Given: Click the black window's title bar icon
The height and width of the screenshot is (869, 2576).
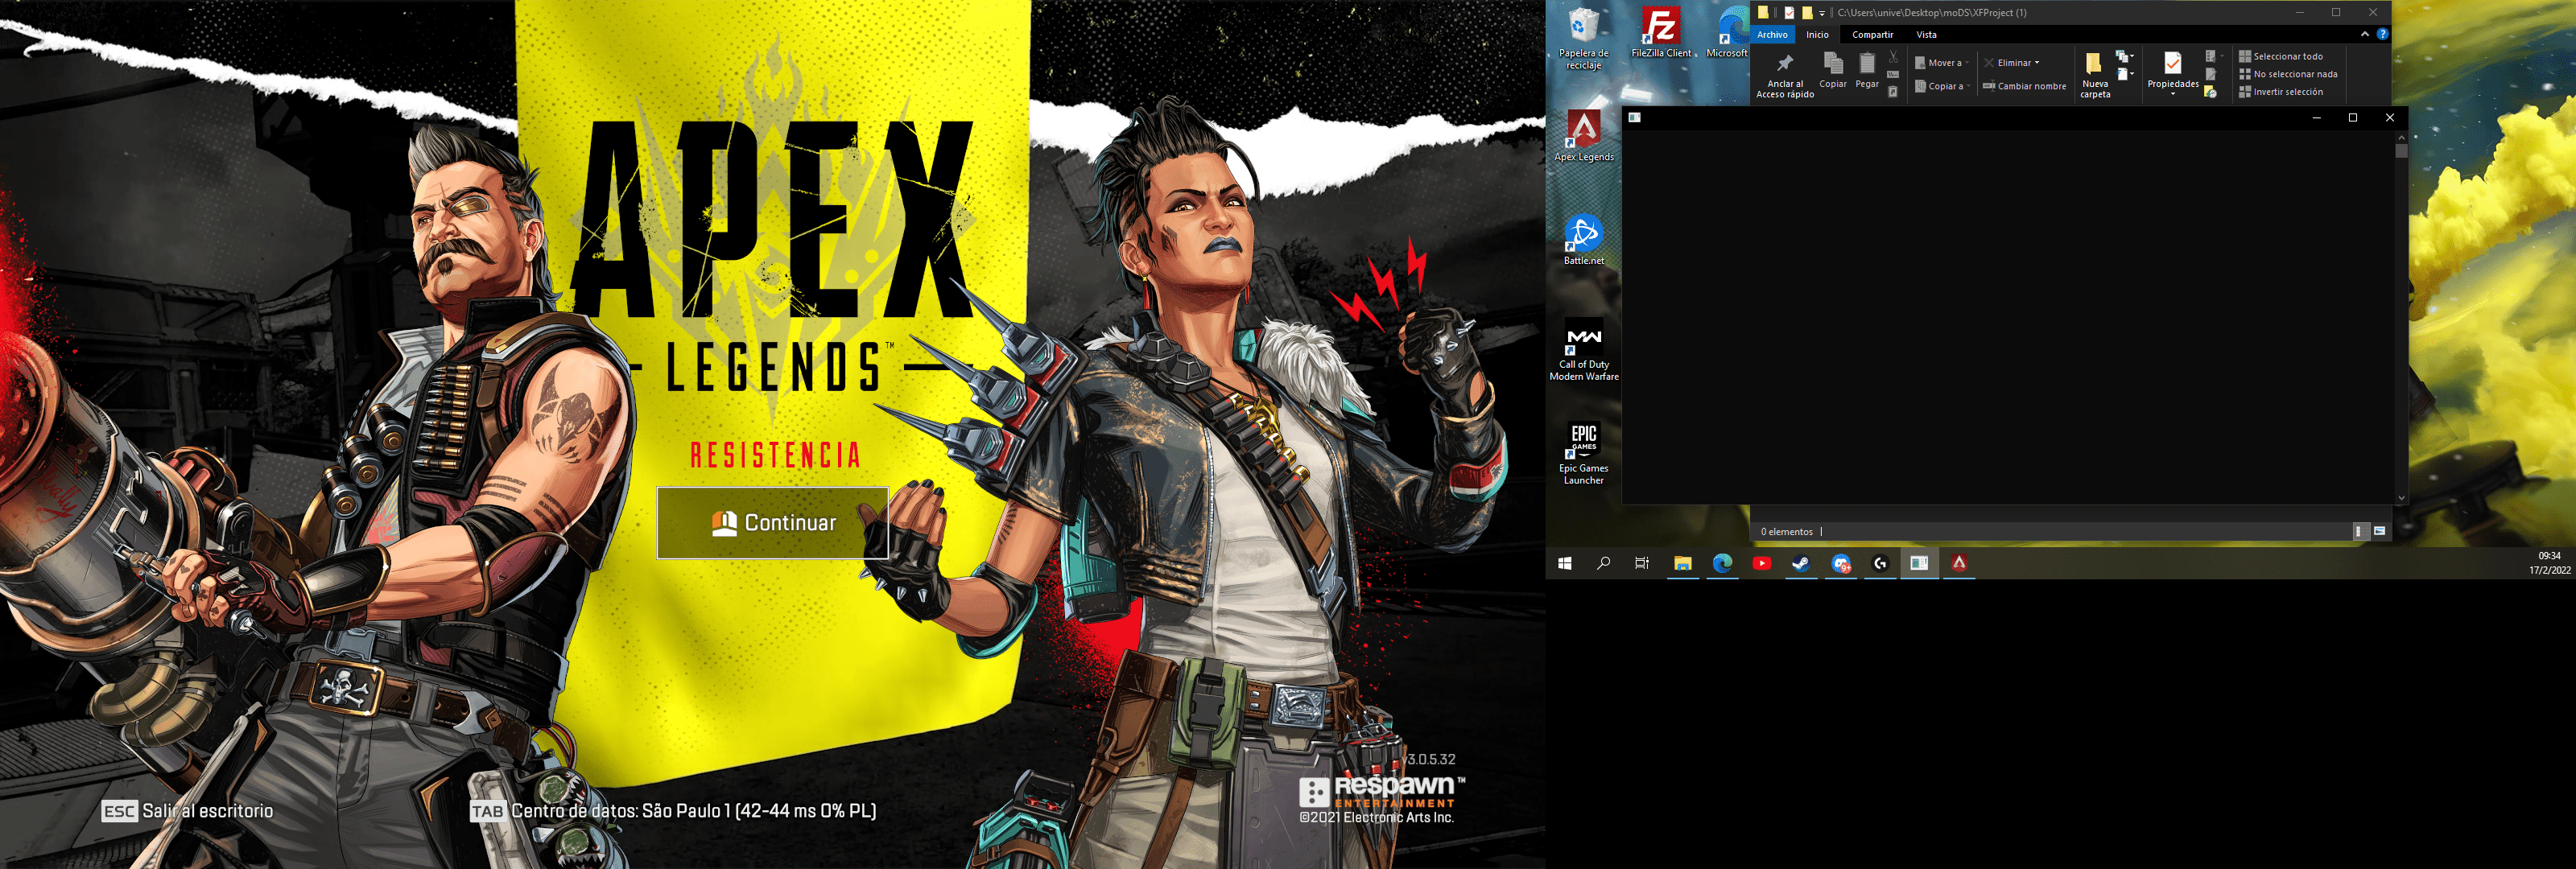Looking at the screenshot, I should pyautogui.click(x=1634, y=118).
